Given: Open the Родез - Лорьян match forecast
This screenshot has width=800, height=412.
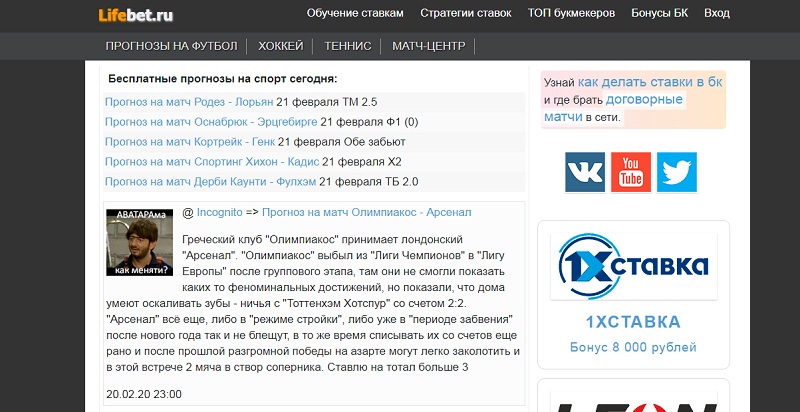Looking at the screenshot, I should coord(189,102).
